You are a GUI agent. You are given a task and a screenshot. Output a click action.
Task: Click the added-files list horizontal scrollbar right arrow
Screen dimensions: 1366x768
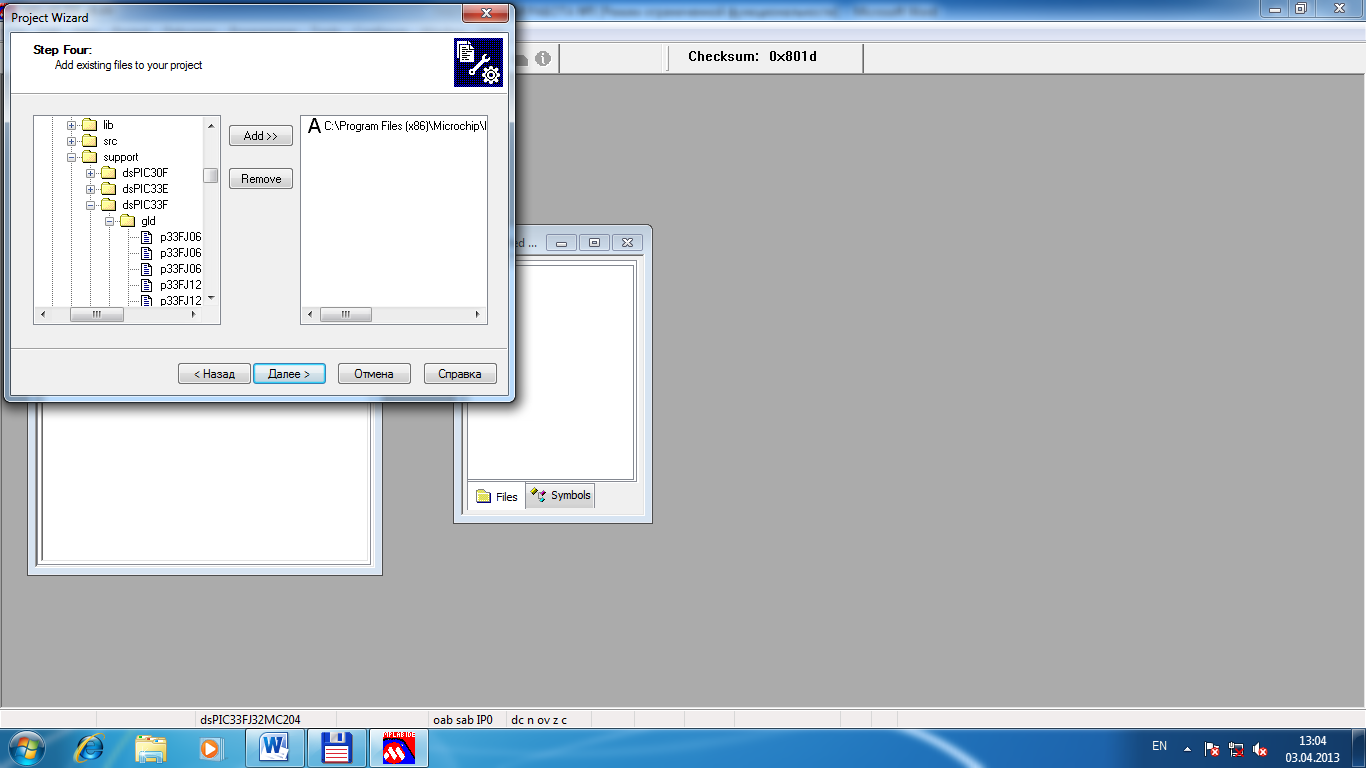point(478,314)
